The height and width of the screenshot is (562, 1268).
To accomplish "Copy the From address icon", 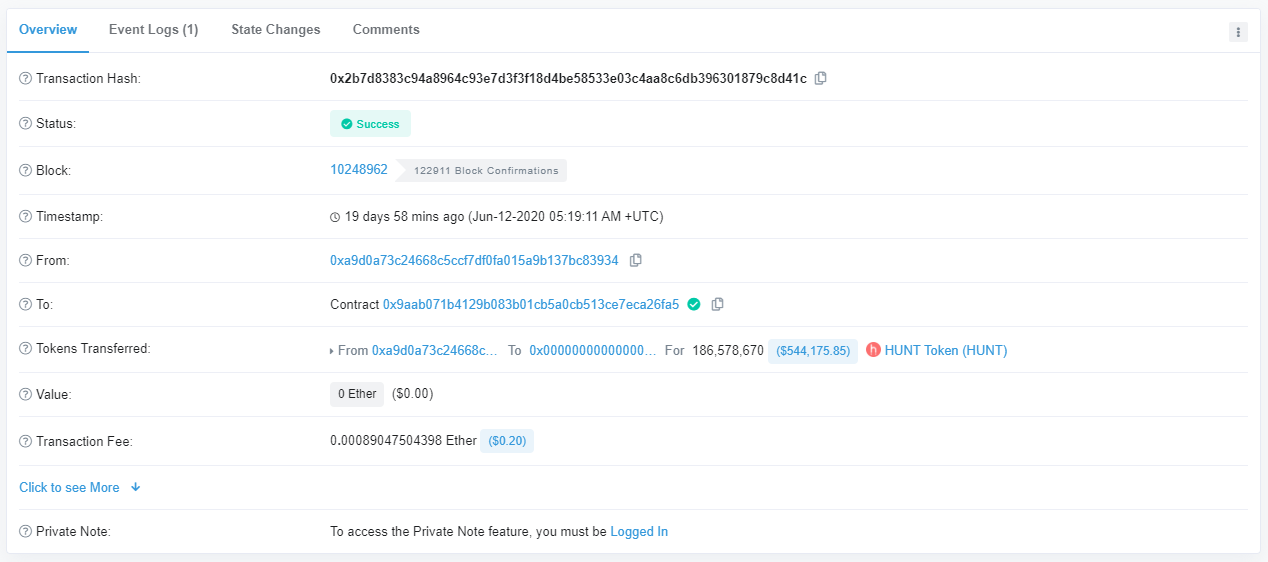I will 636,260.
